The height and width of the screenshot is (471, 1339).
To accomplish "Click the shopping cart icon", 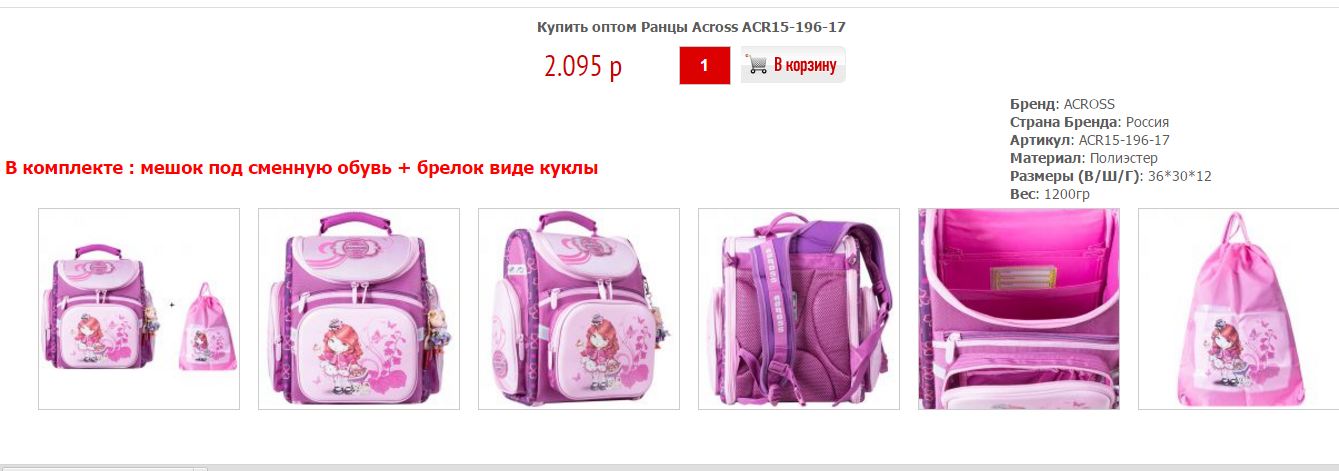I will [757, 66].
